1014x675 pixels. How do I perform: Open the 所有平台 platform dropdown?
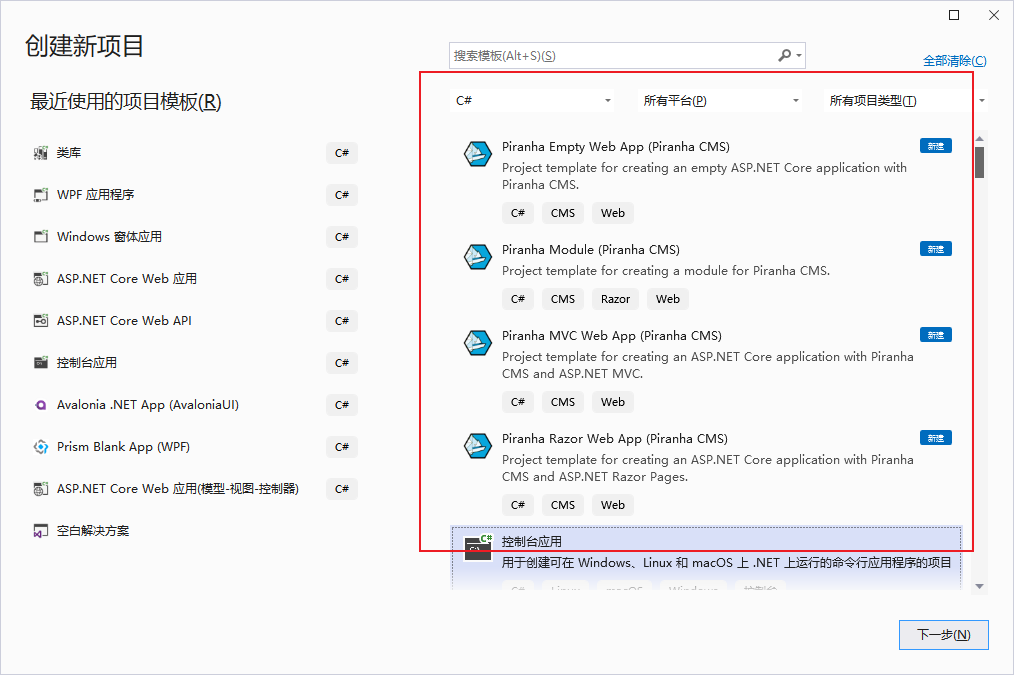tap(720, 101)
